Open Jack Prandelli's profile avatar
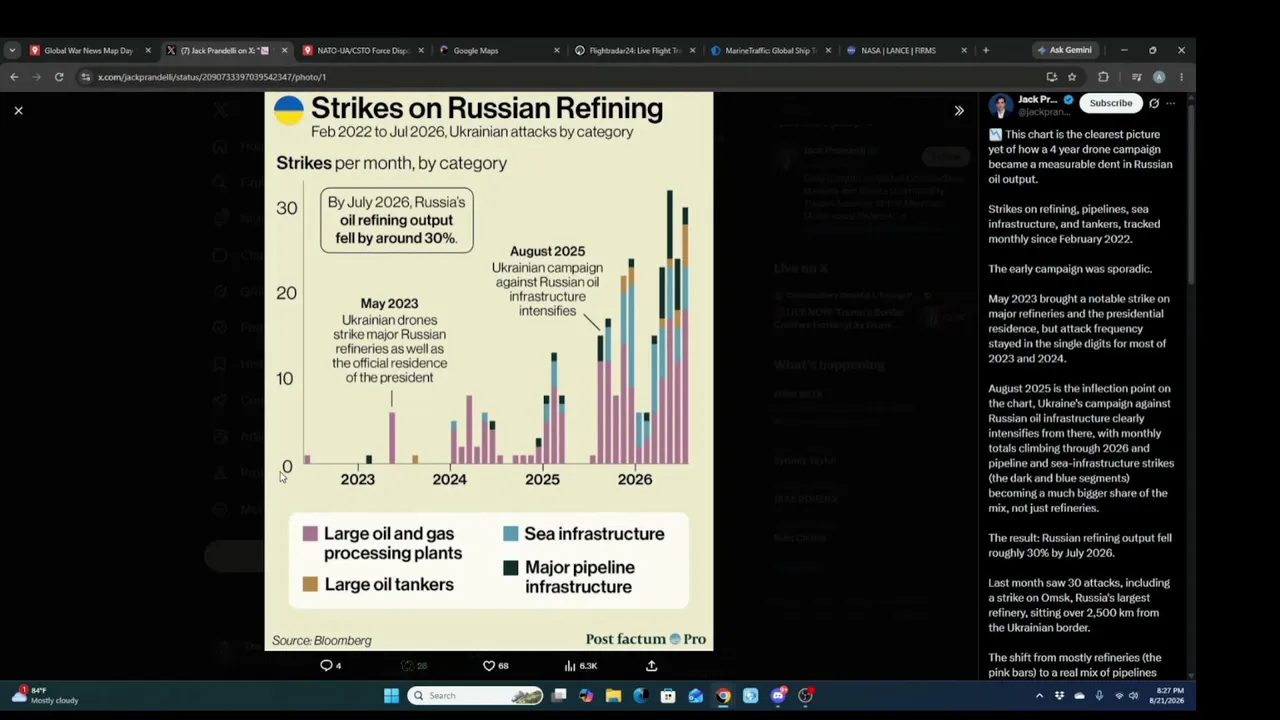Image resolution: width=1280 pixels, height=720 pixels. click(1001, 105)
